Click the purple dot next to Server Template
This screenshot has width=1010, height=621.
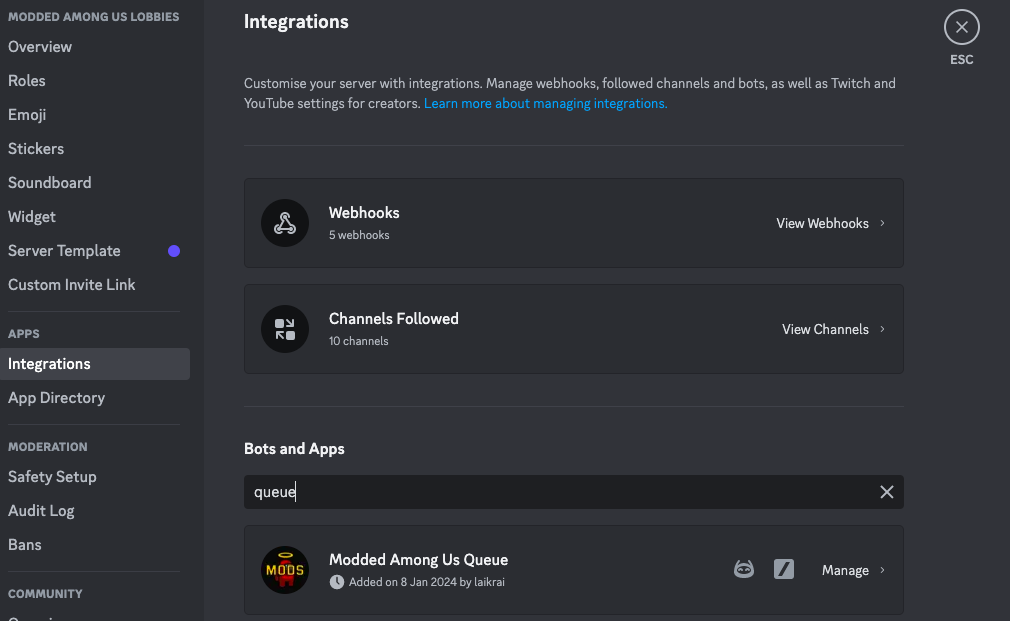(174, 251)
